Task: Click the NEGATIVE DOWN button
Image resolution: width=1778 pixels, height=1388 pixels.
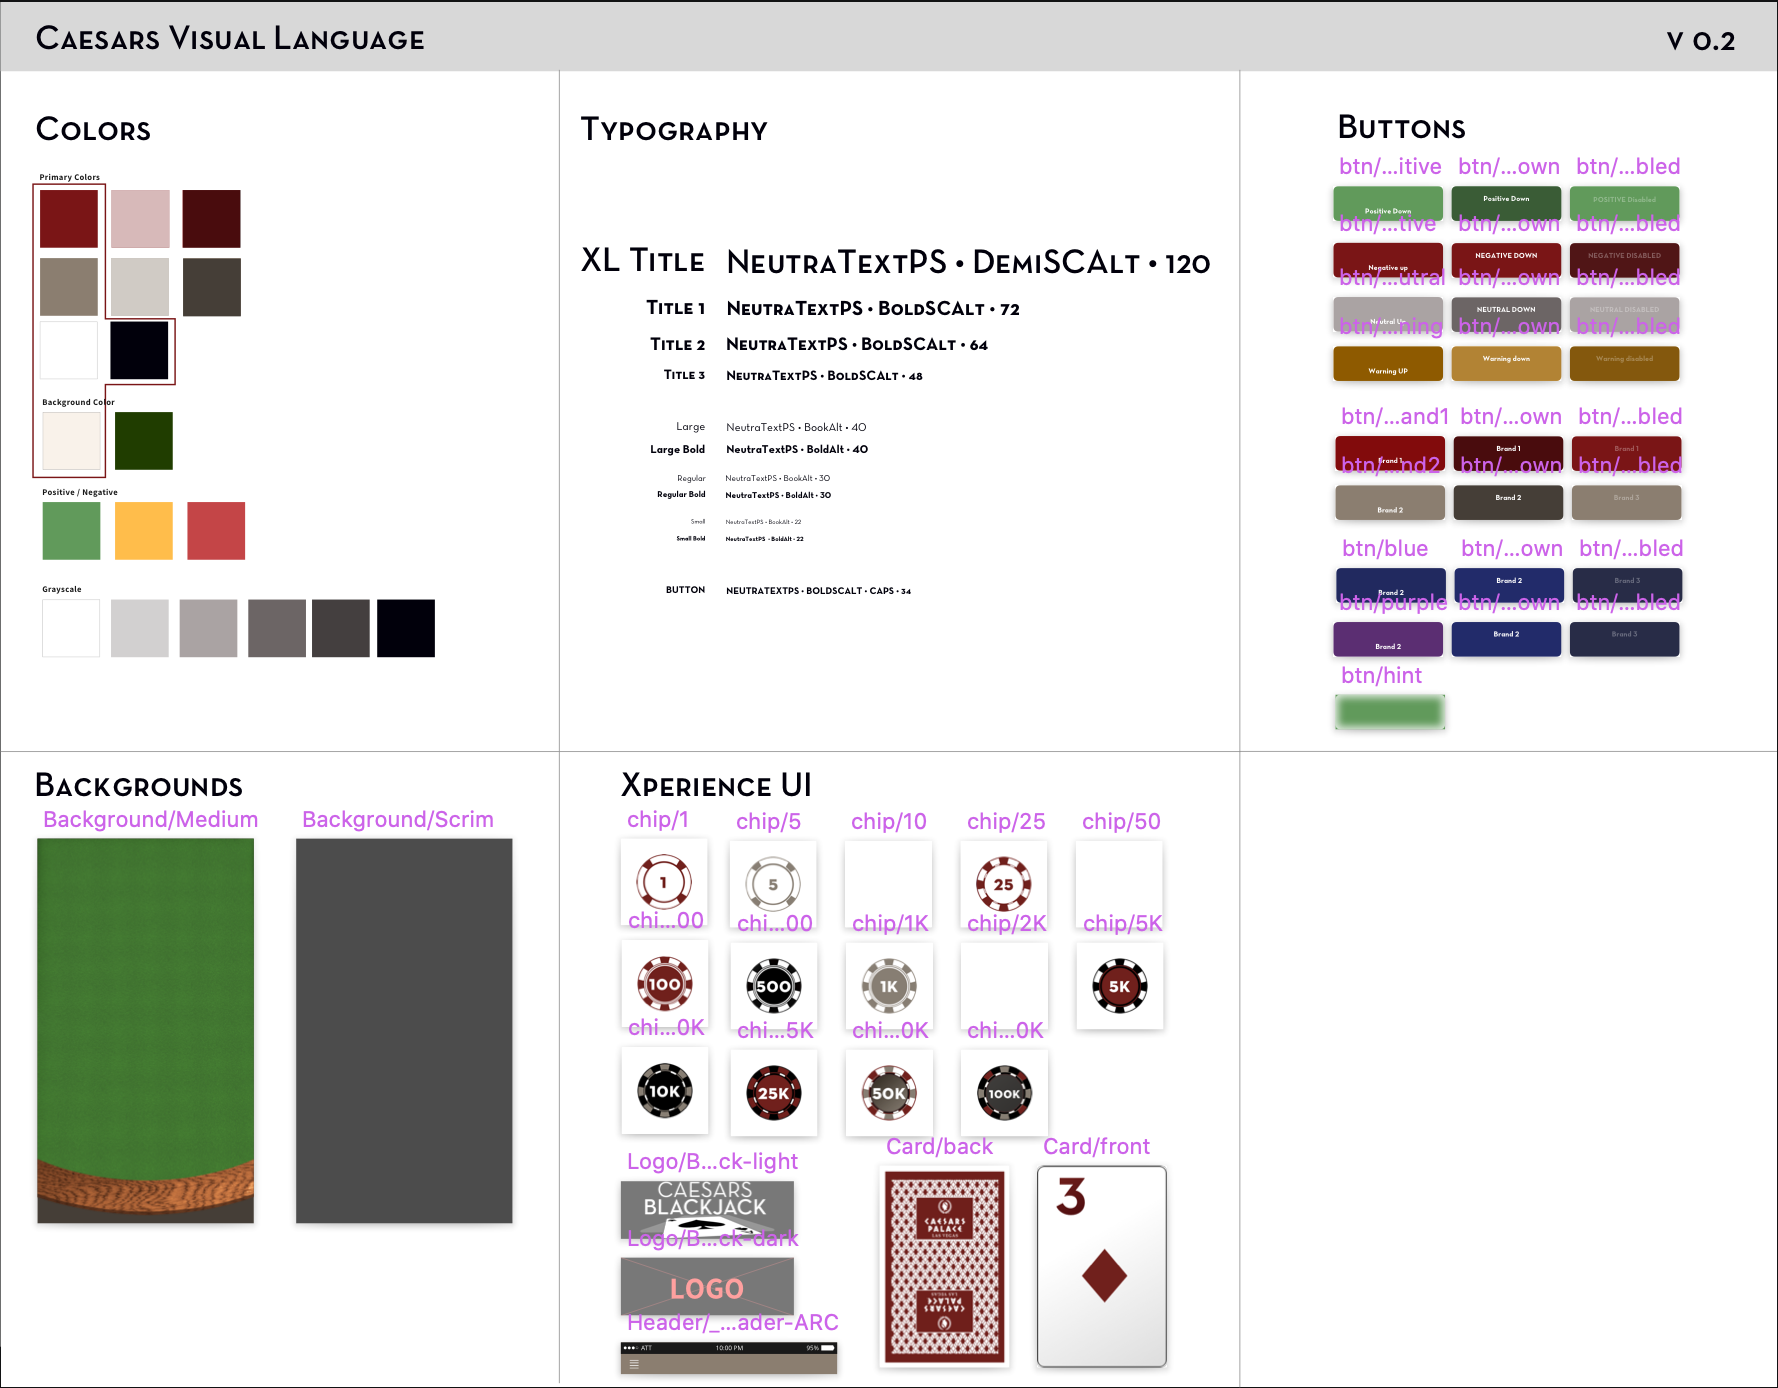Action: click(x=1506, y=260)
